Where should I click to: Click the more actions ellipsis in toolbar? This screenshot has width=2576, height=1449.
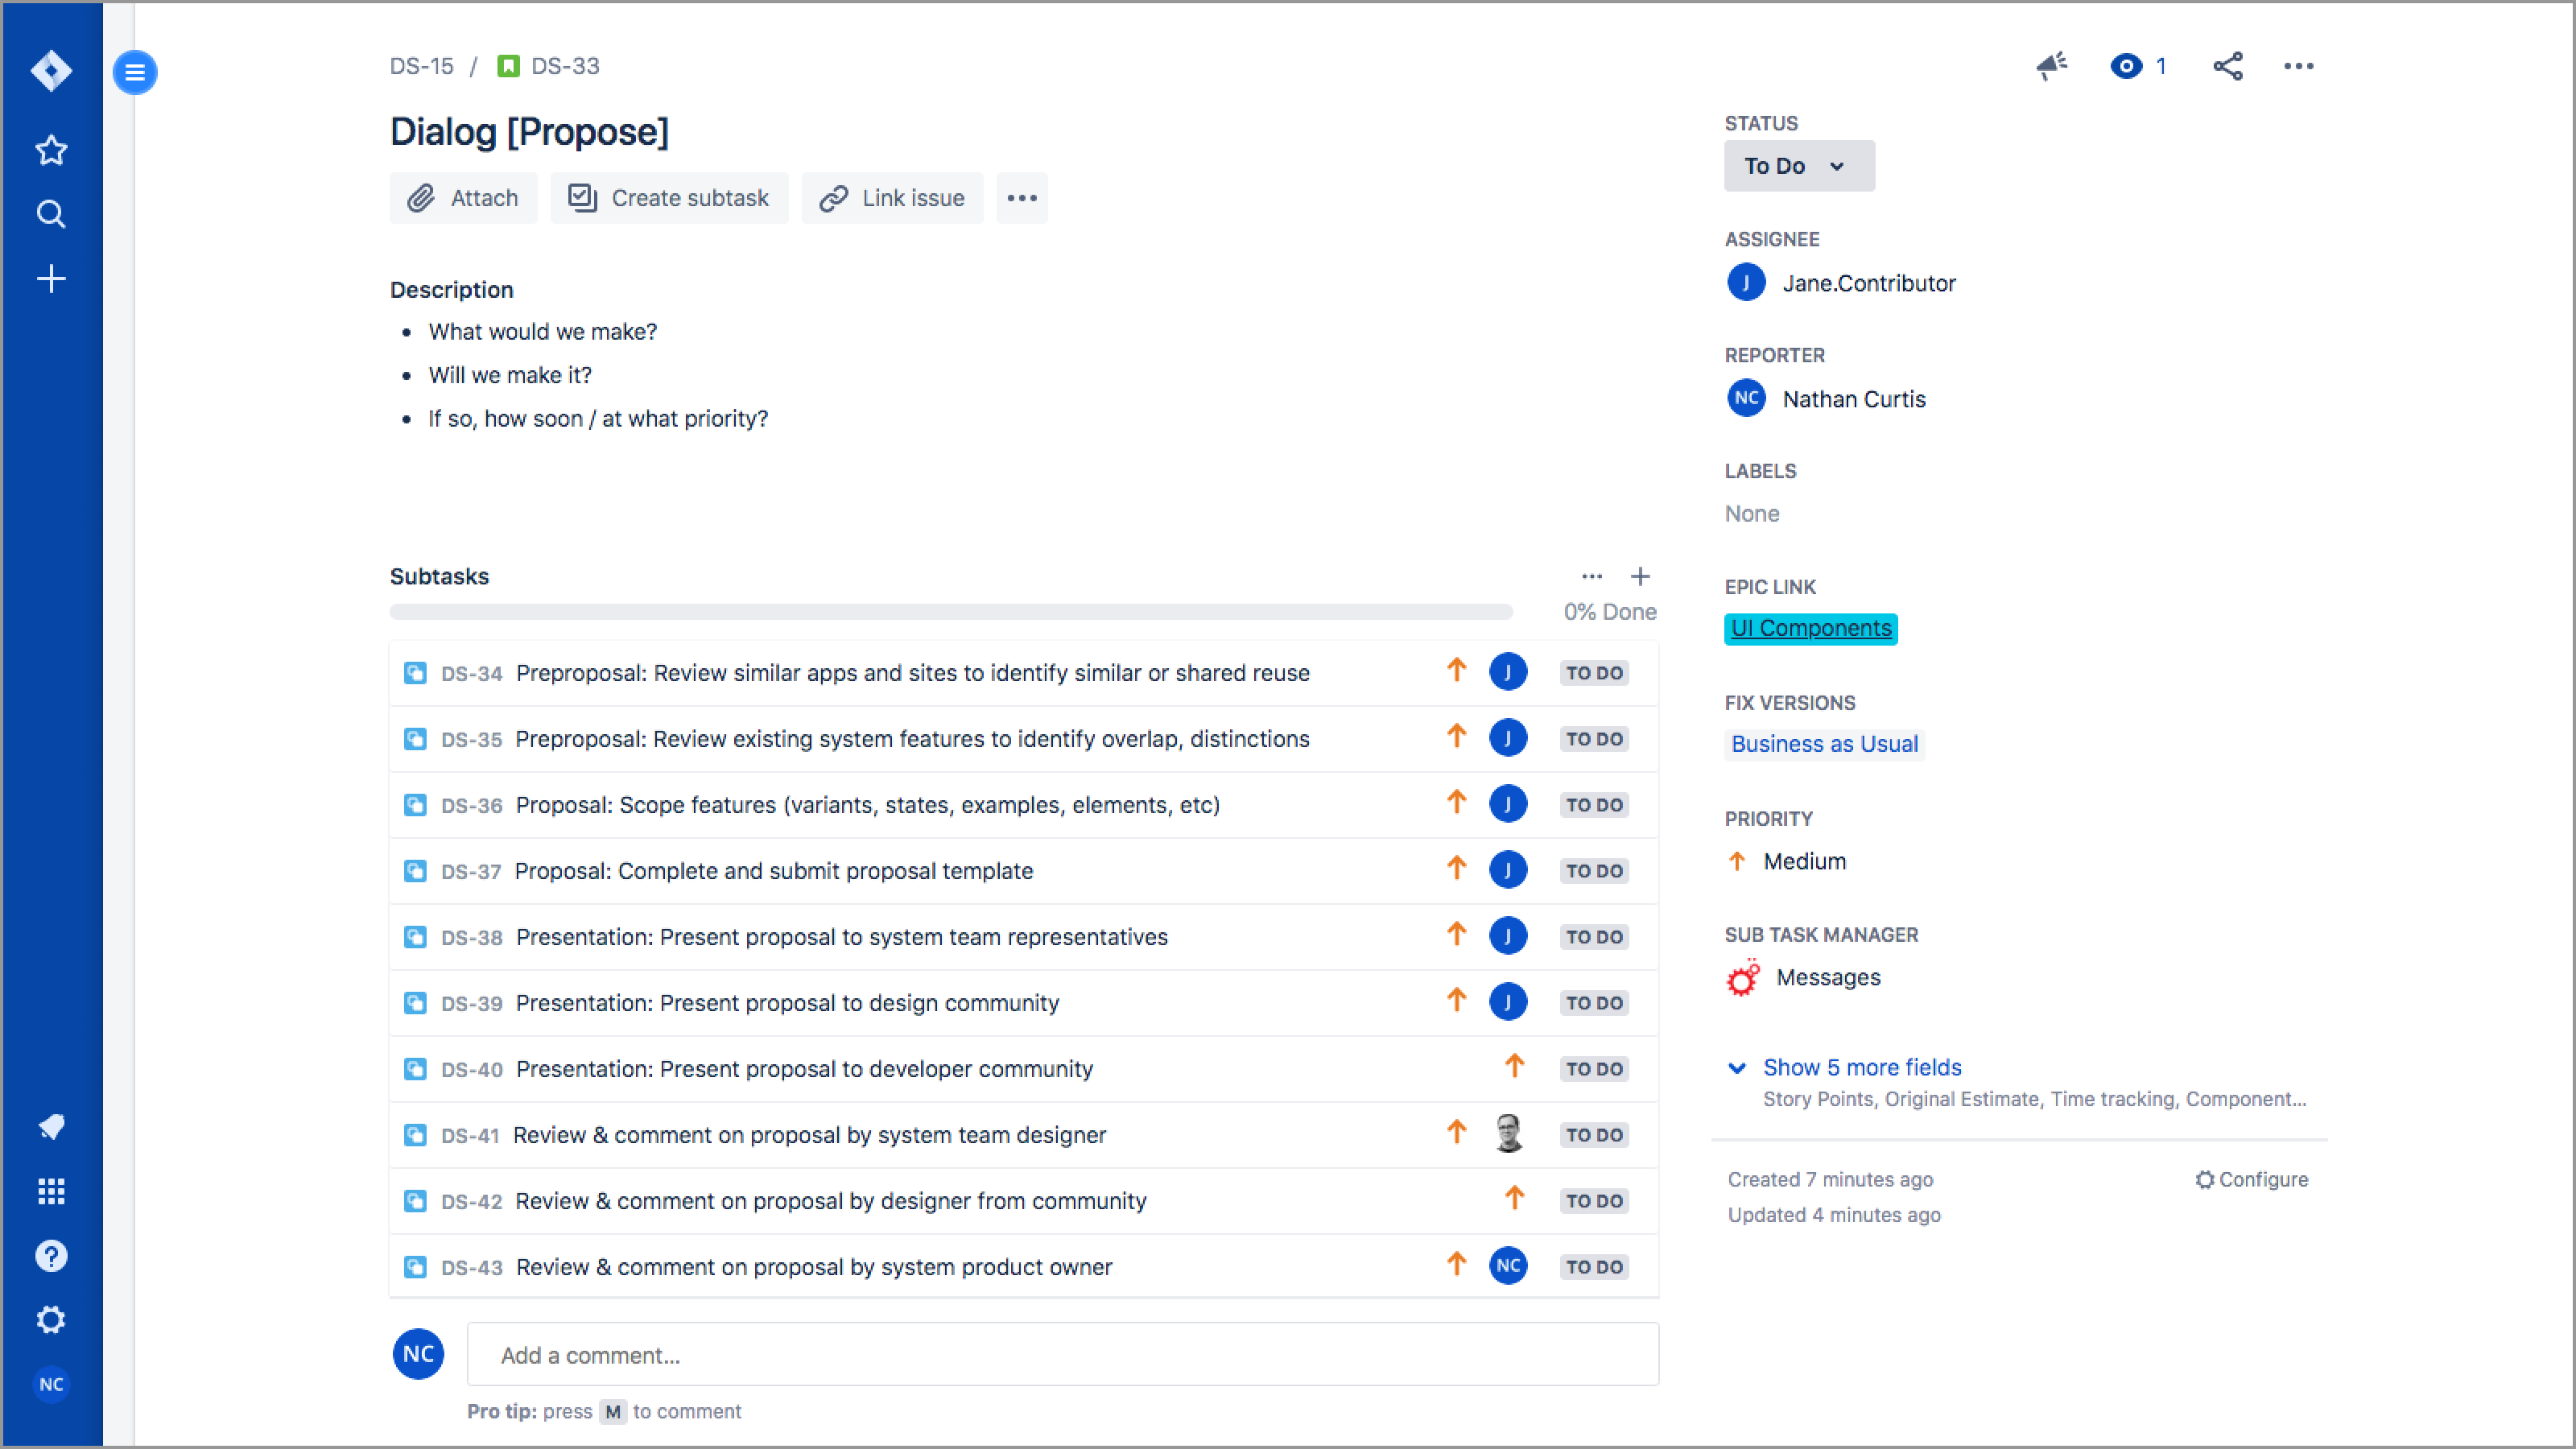pyautogui.click(x=1021, y=198)
